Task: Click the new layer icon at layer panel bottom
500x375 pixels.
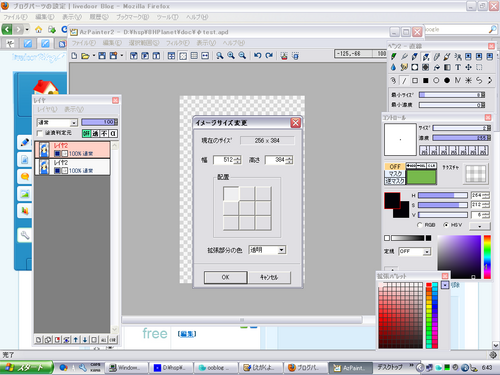Action: (x=38, y=340)
